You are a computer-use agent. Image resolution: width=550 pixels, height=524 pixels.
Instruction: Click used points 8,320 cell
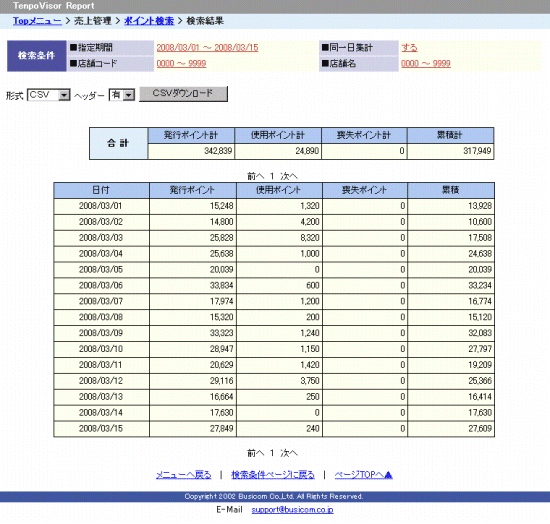(x=279, y=238)
